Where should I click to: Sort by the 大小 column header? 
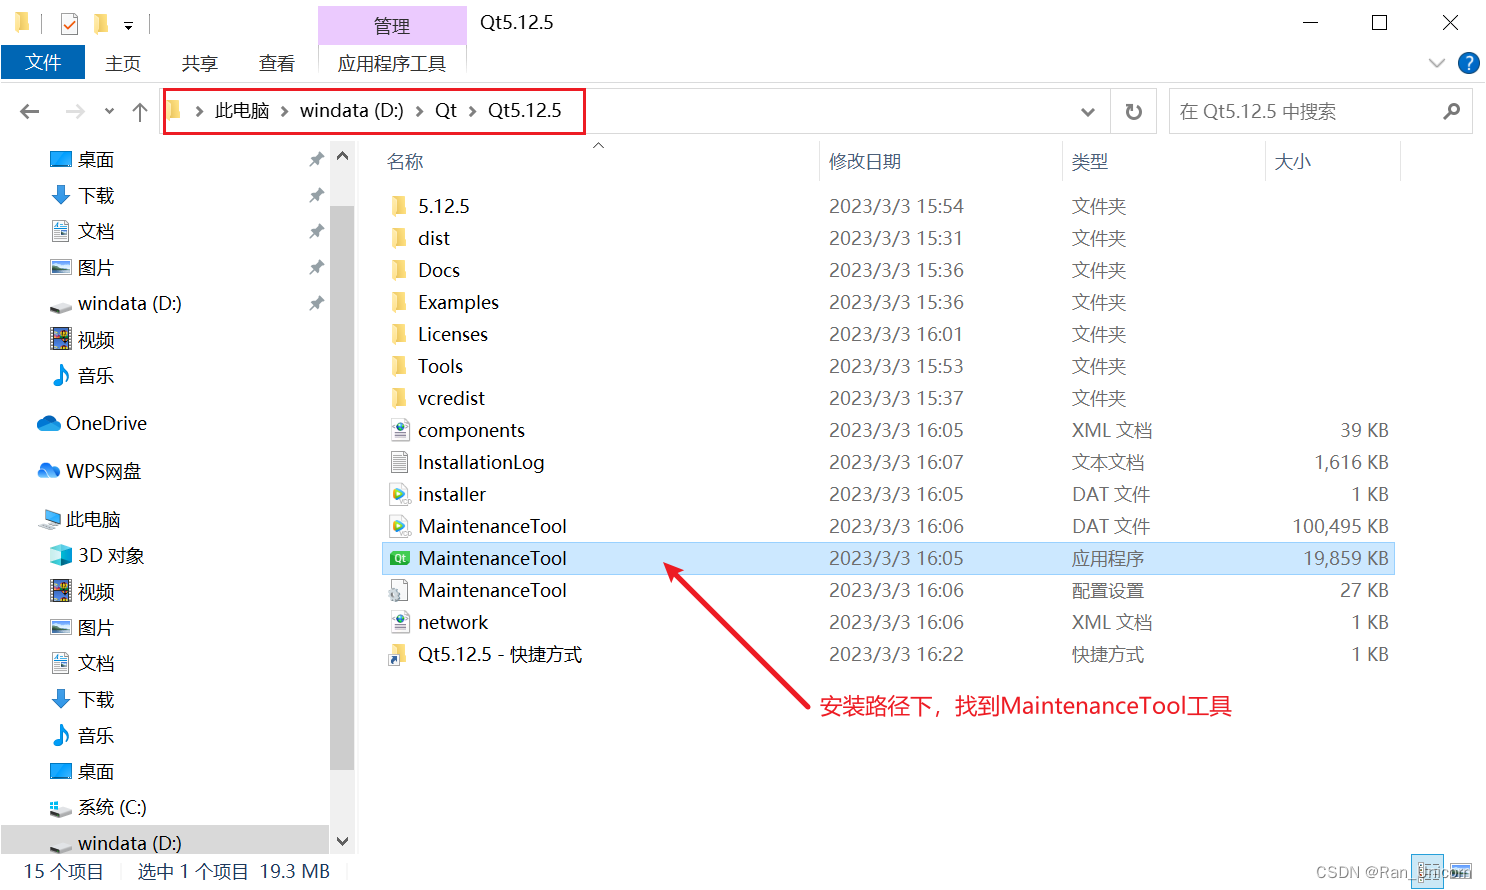[1292, 162]
